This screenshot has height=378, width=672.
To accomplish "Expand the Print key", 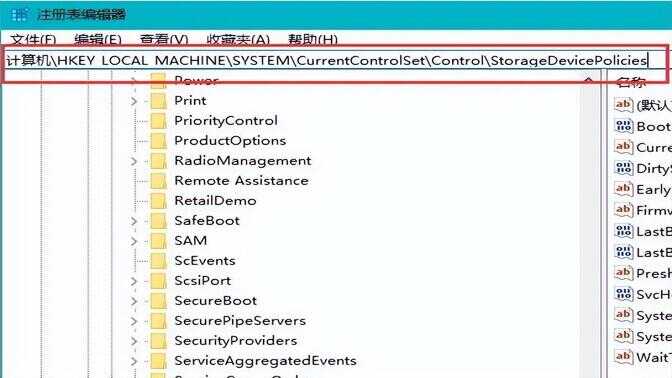I will [x=134, y=101].
